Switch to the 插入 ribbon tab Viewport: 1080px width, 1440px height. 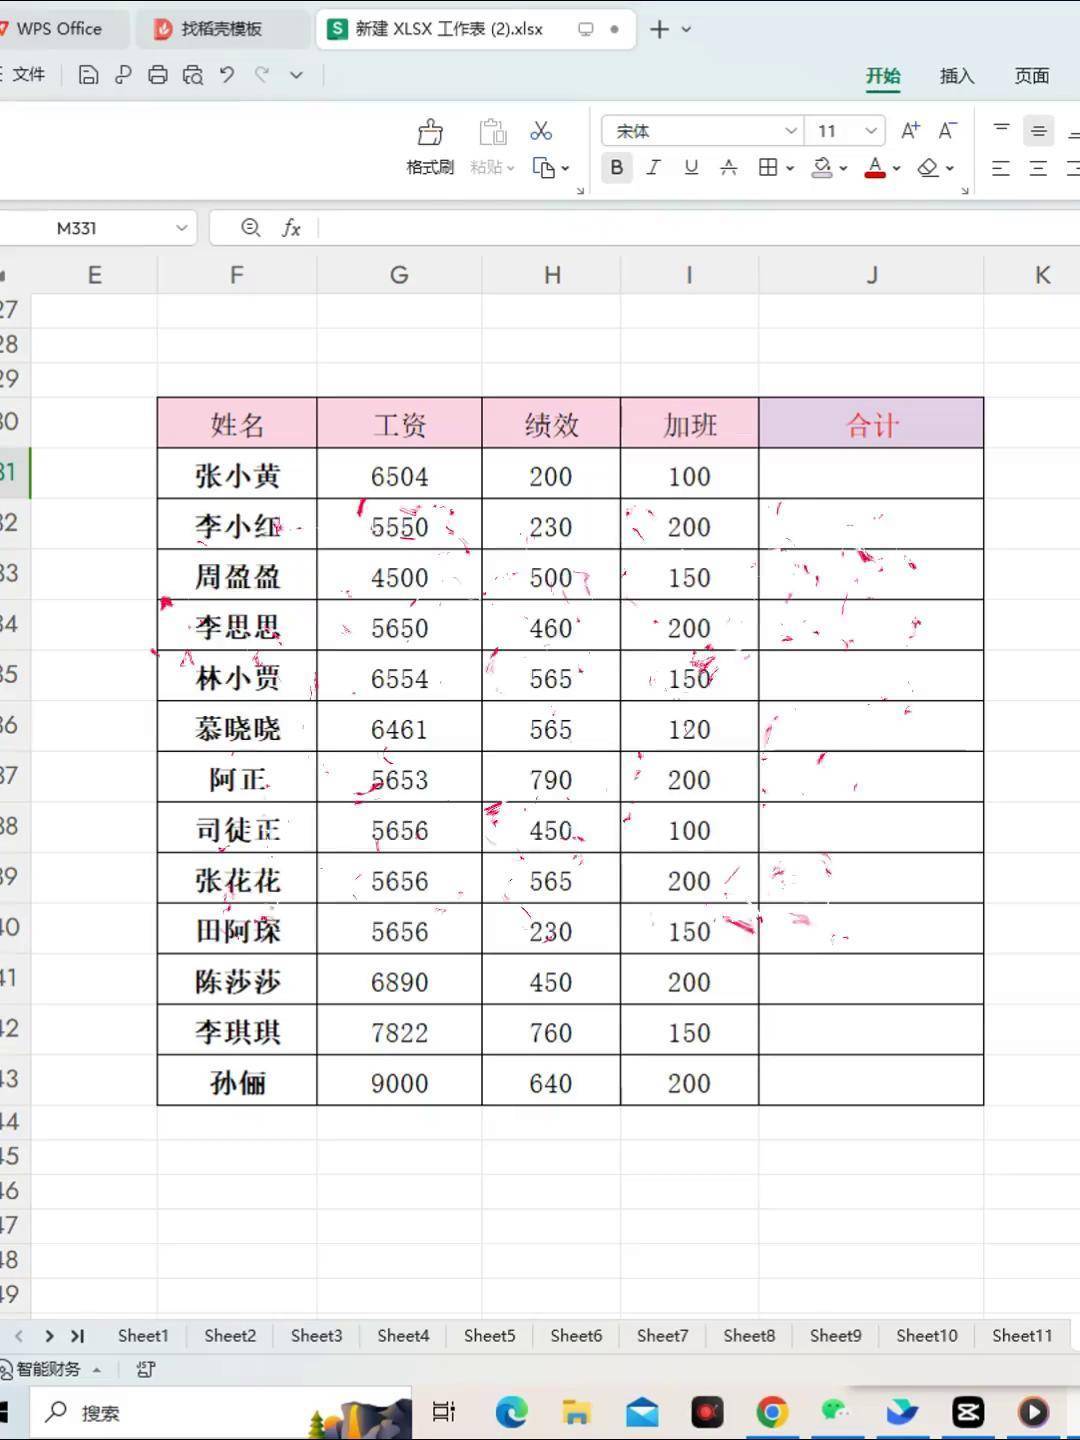(x=956, y=76)
